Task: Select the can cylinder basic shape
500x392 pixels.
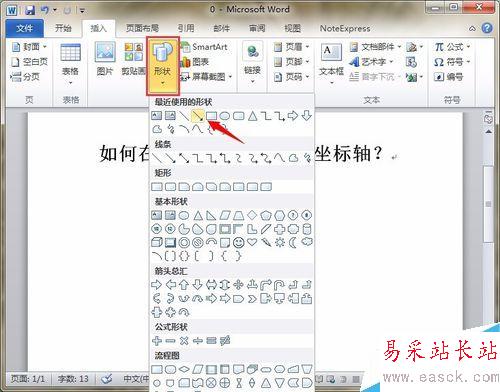Action: (307, 229)
